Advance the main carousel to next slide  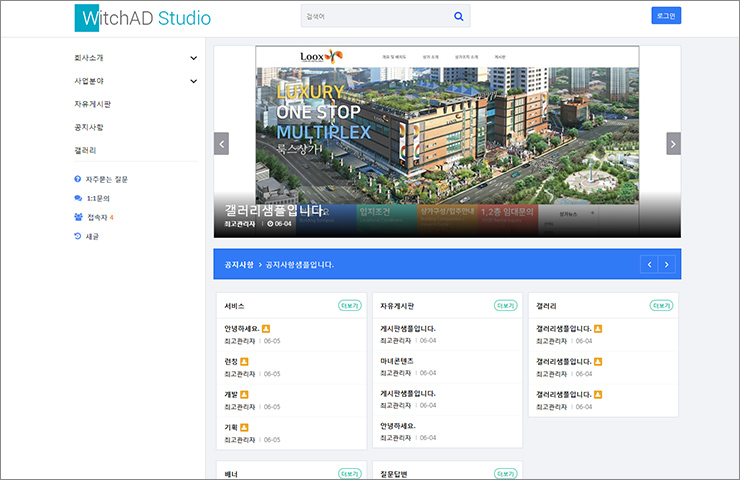coord(673,143)
